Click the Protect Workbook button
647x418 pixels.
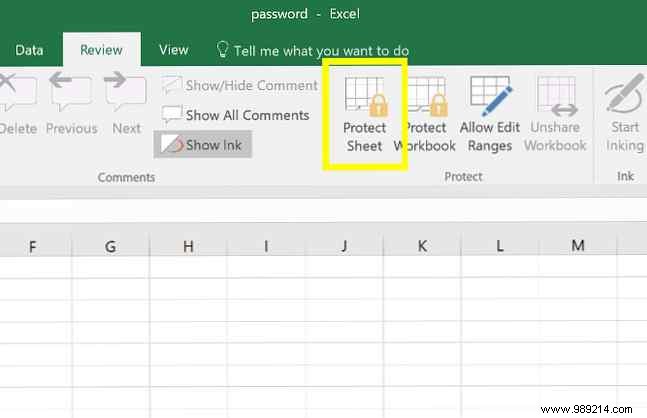click(x=427, y=114)
